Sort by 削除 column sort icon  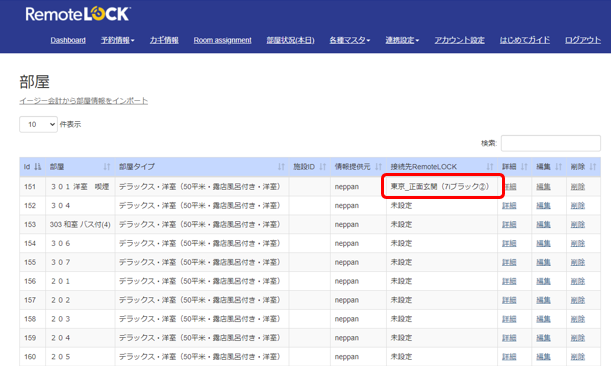[593, 167]
